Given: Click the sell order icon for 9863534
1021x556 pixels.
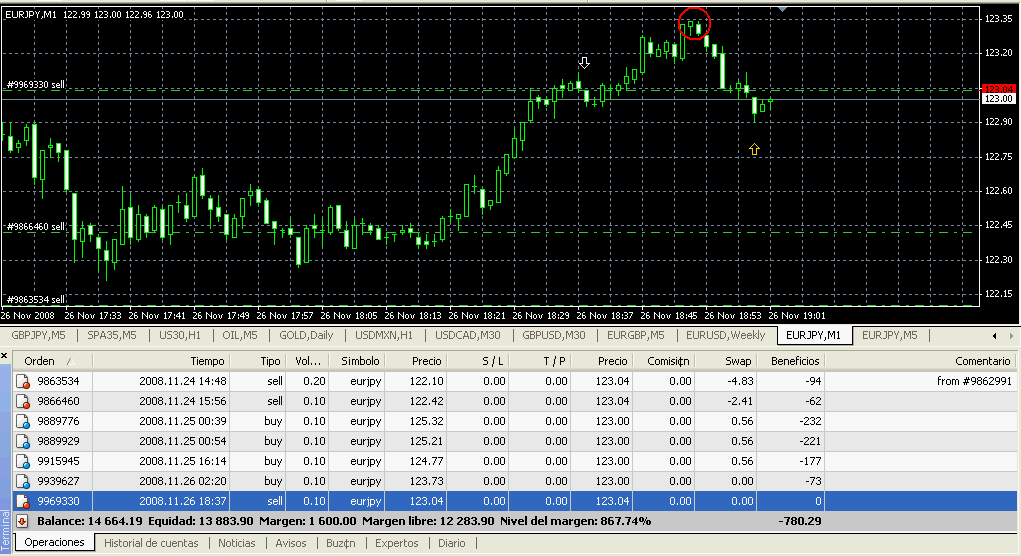Looking at the screenshot, I should pyautogui.click(x=22, y=381).
